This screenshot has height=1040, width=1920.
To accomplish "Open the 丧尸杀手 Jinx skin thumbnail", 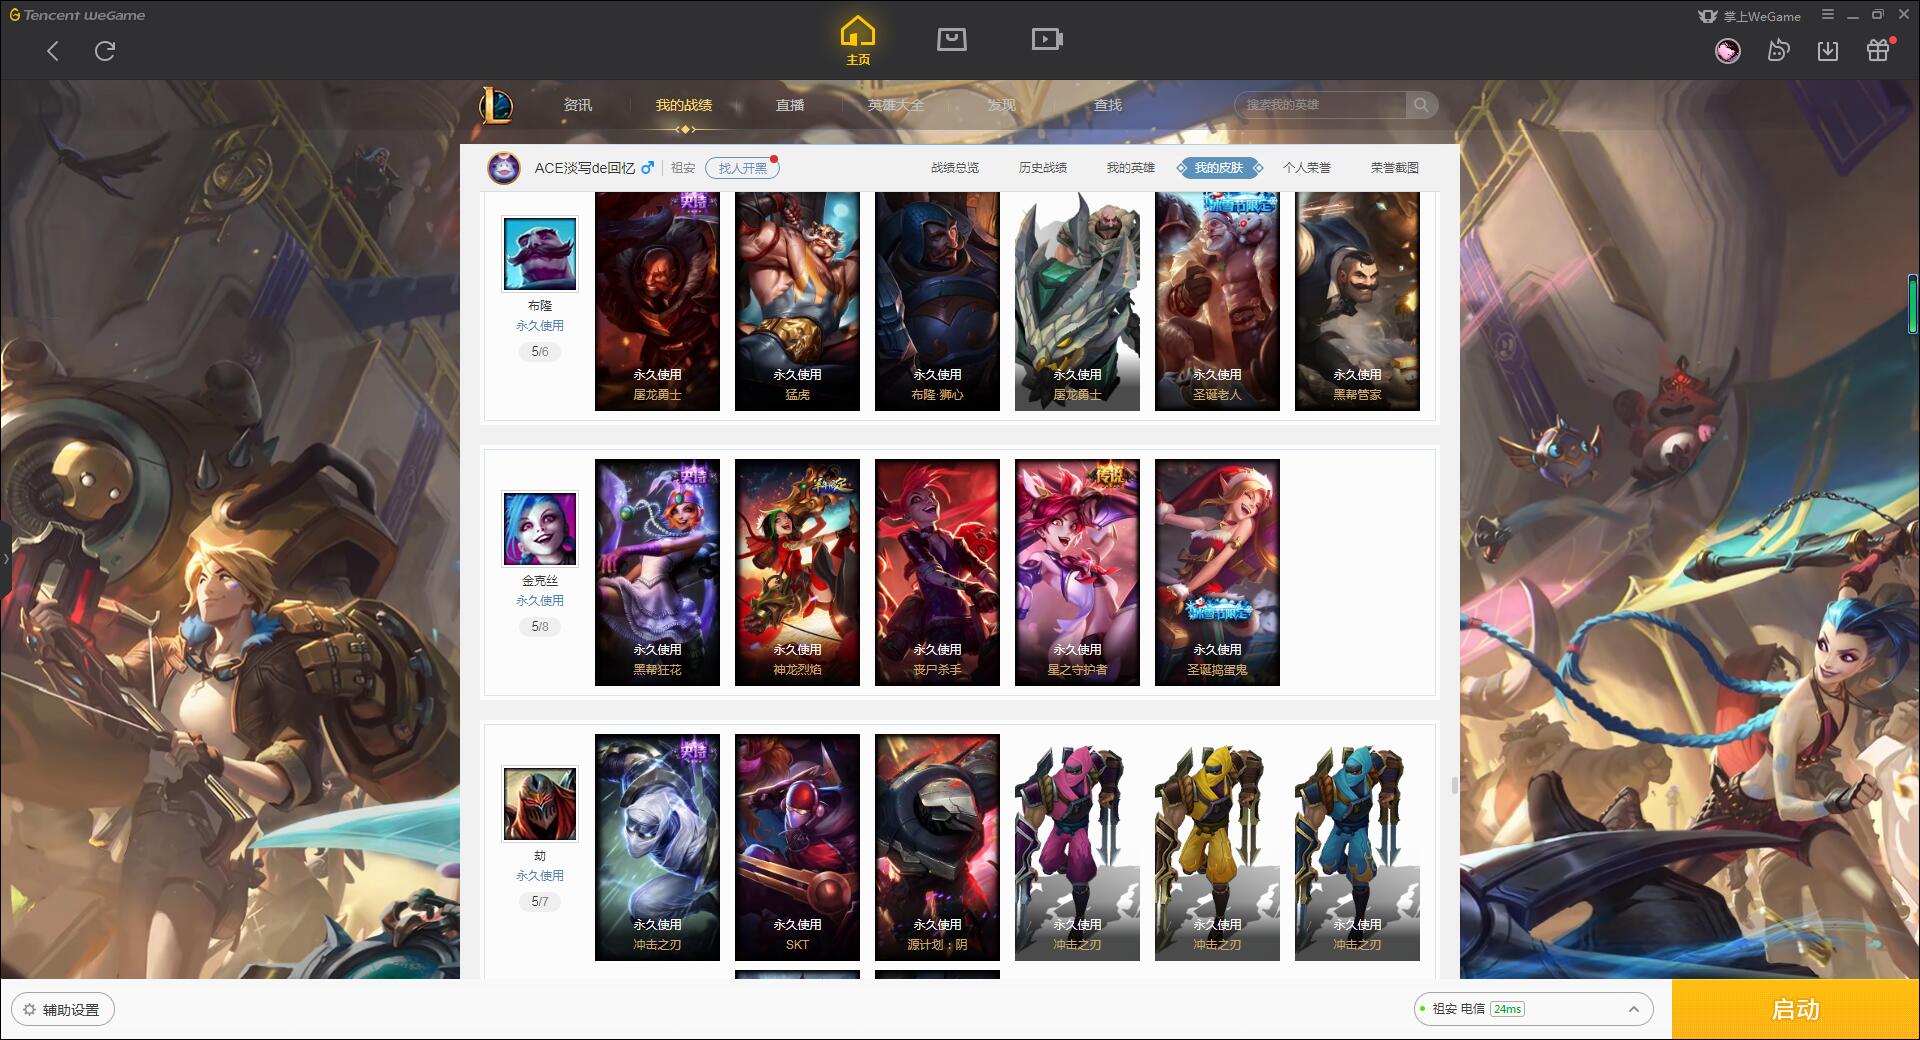I will (937, 572).
